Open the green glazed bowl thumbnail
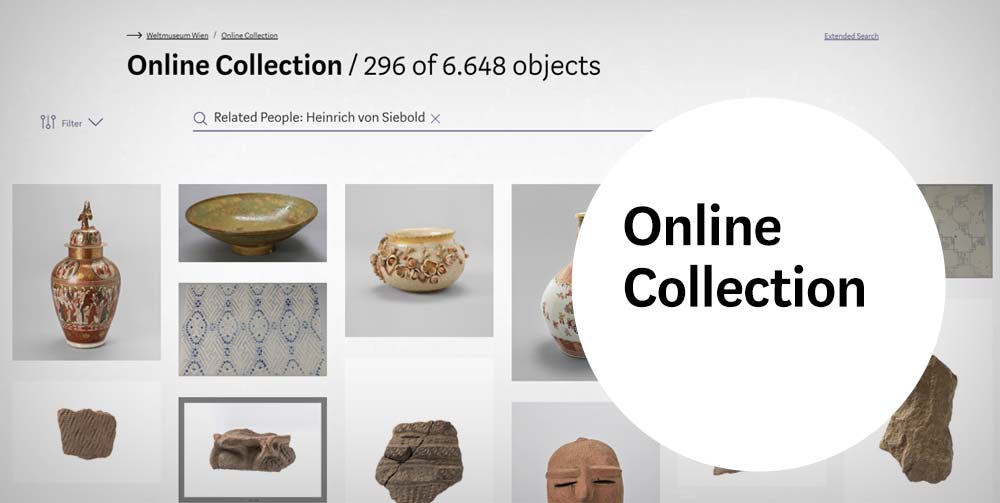 point(253,223)
